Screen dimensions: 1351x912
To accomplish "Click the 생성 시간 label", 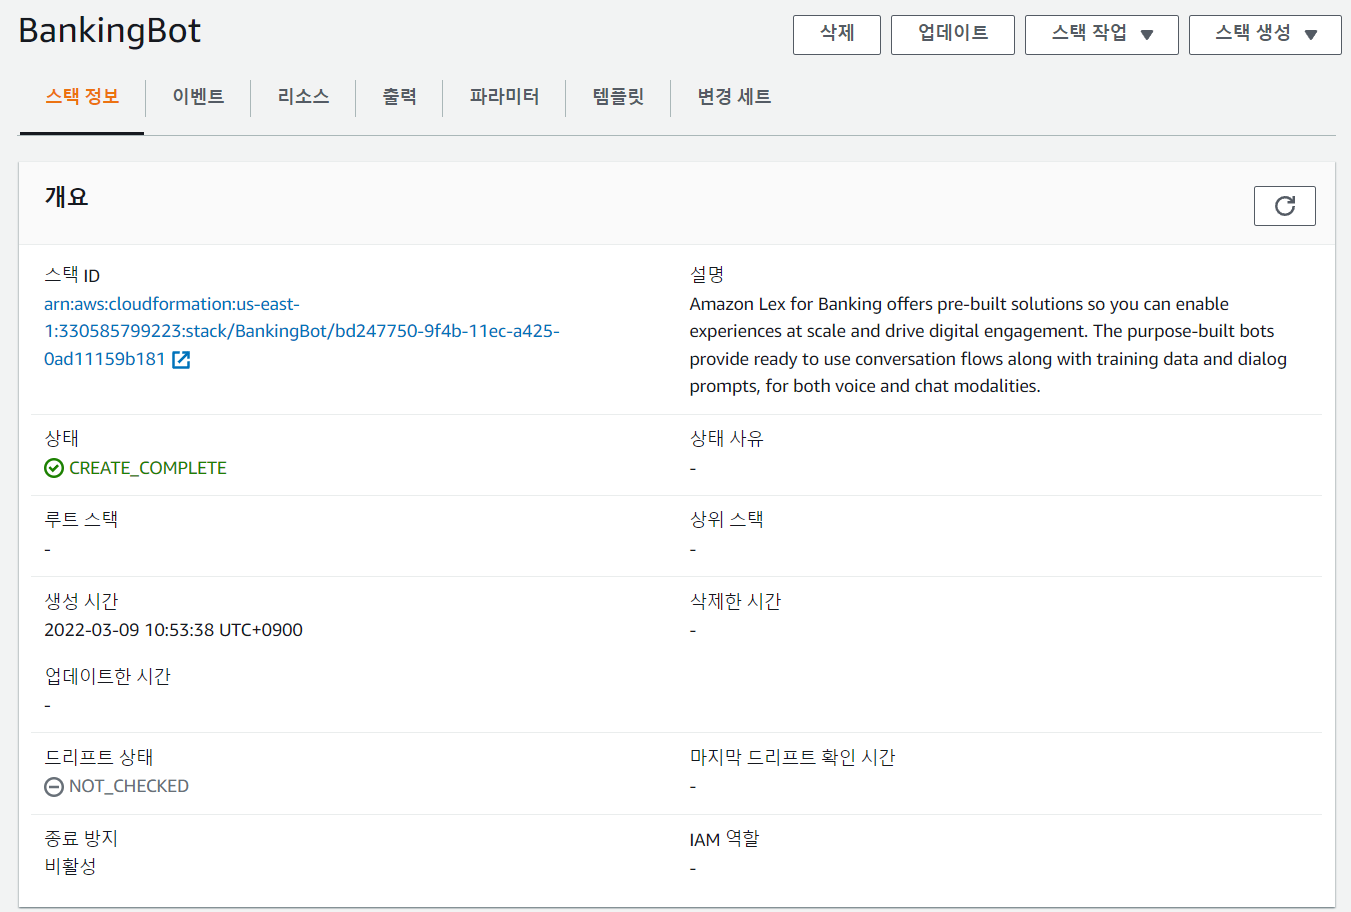I will point(81,601).
